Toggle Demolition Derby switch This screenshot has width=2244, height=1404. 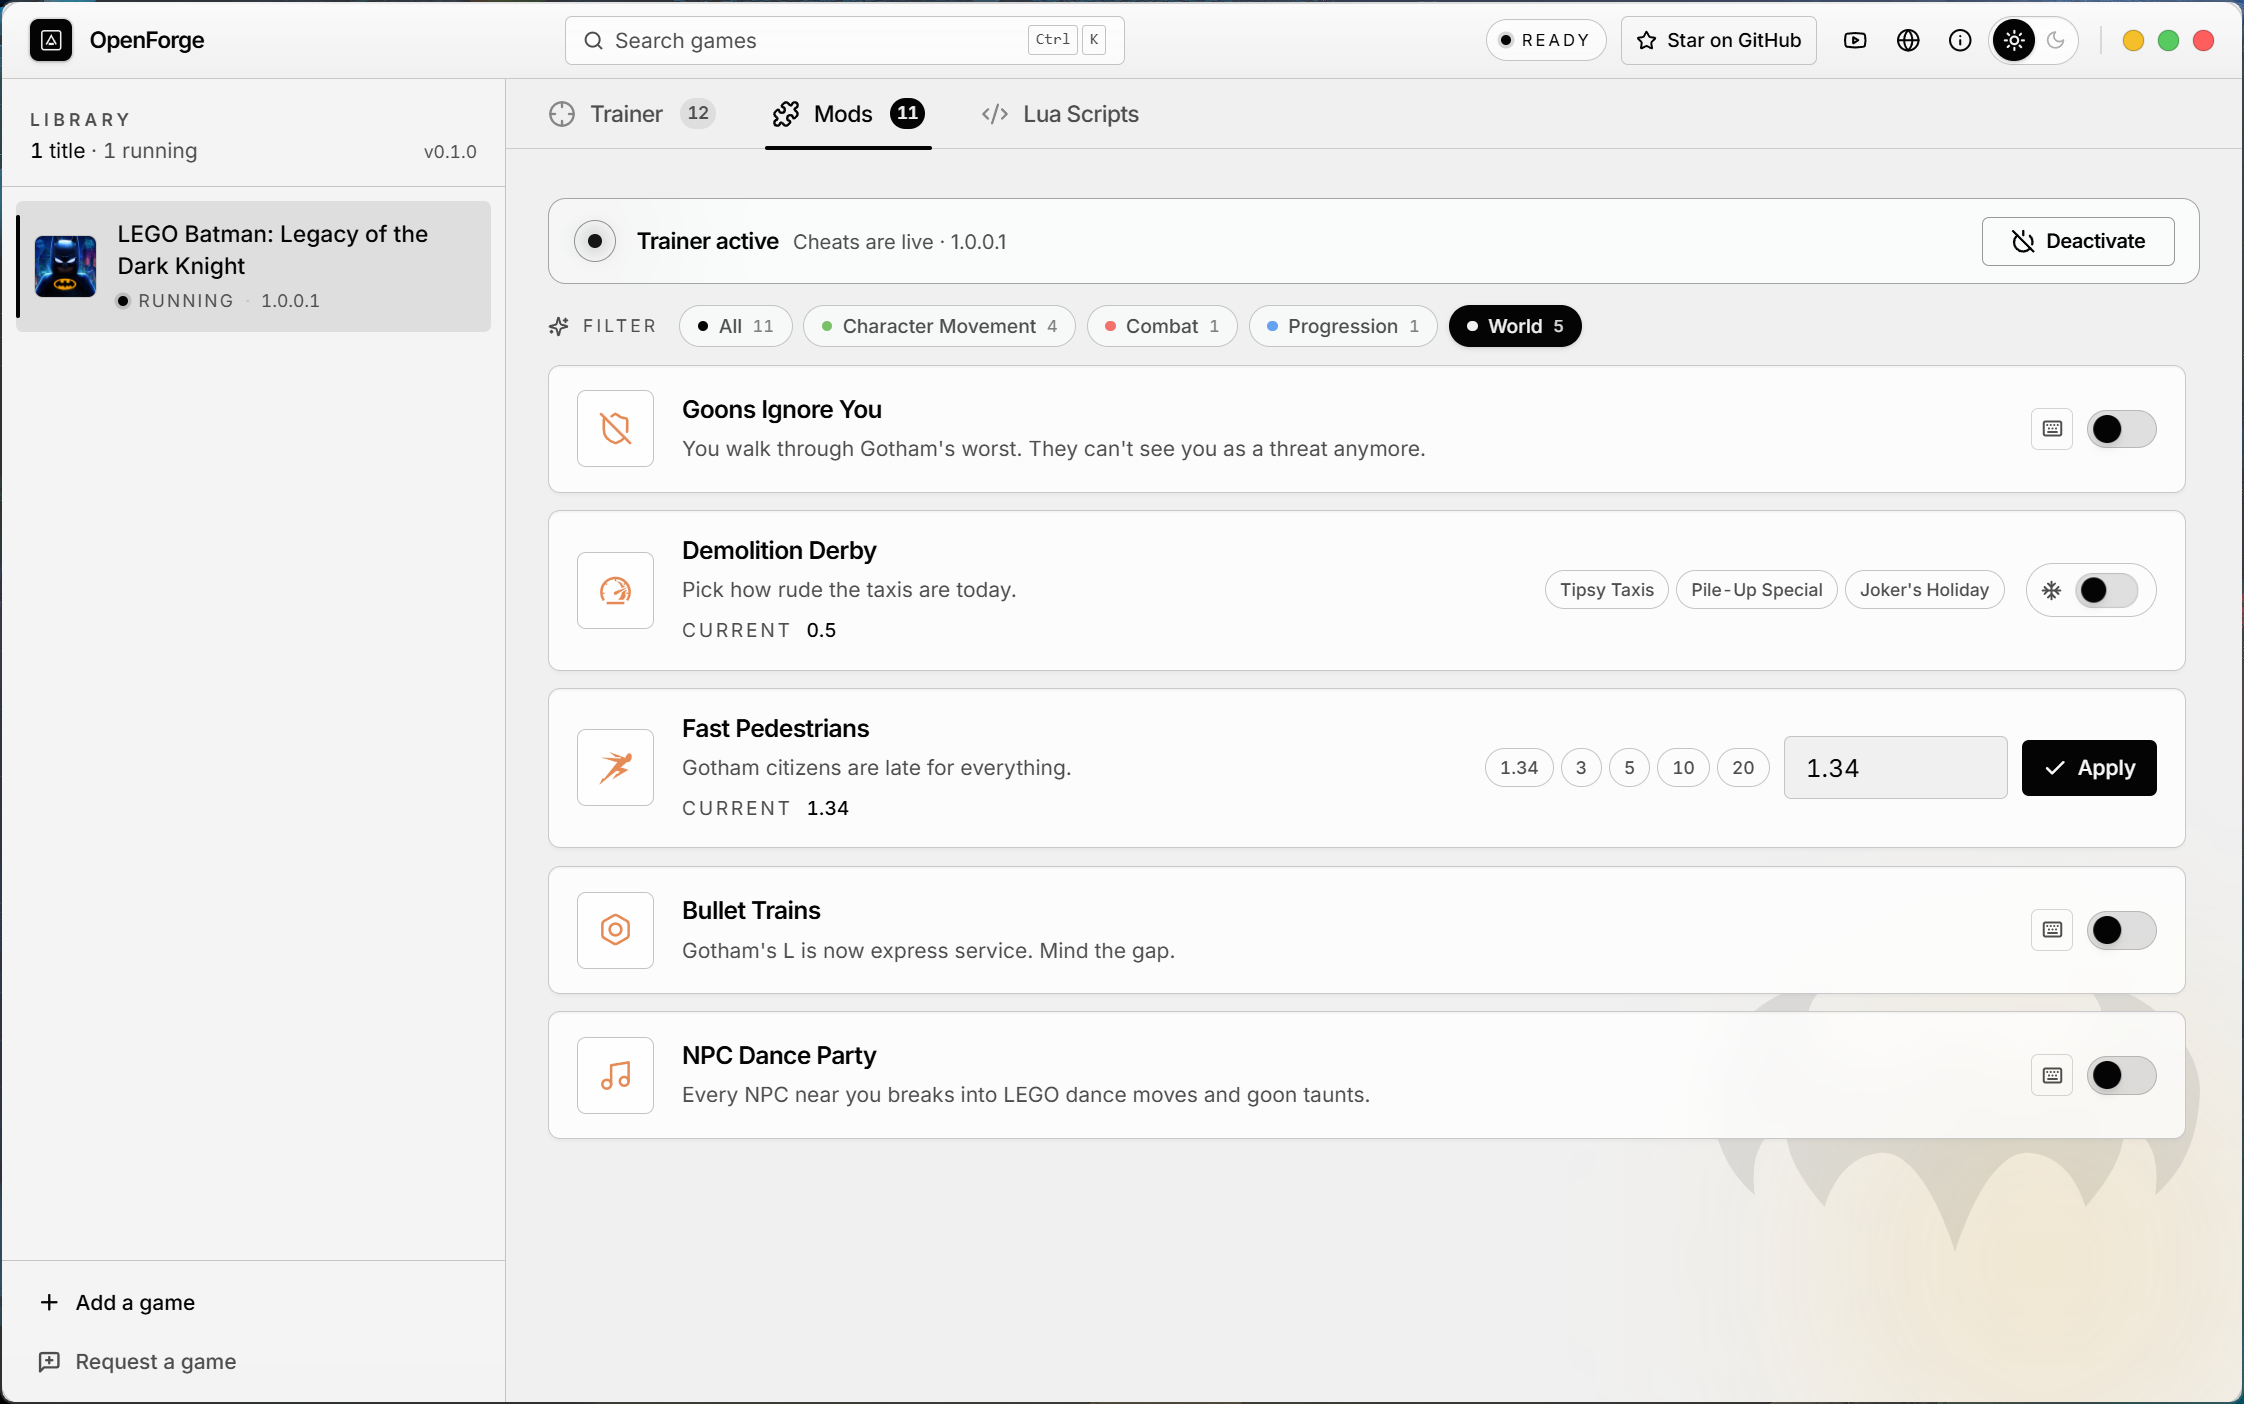[x=2106, y=590]
